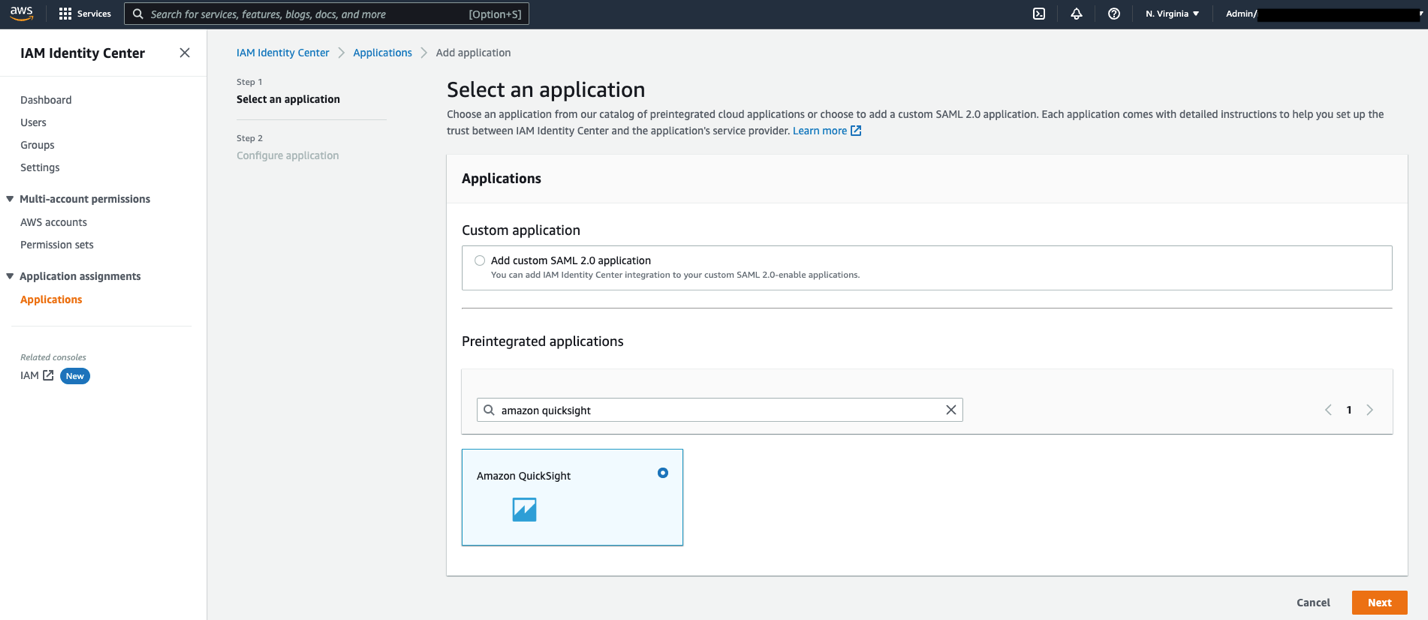The width and height of the screenshot is (1428, 620).
Task: Open the notifications bell
Action: [1076, 14]
